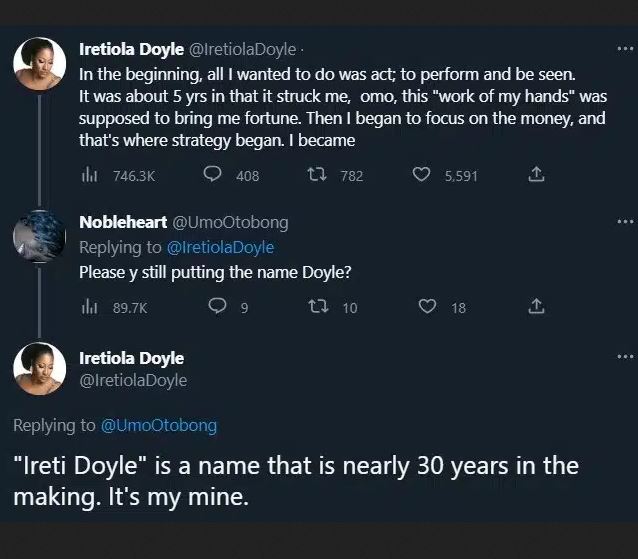Like Nobleheart's reply with 18 likes

[427, 307]
